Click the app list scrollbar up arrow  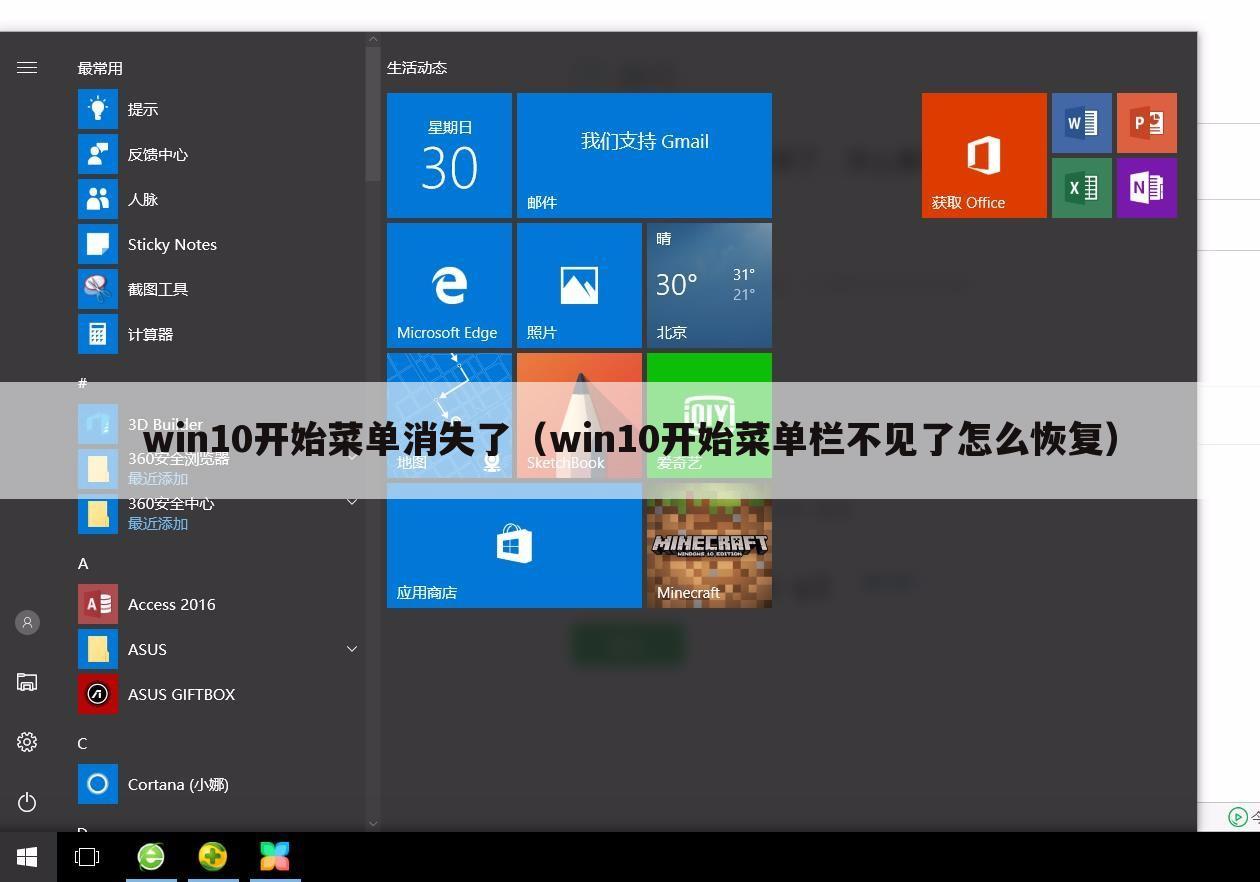tap(373, 39)
